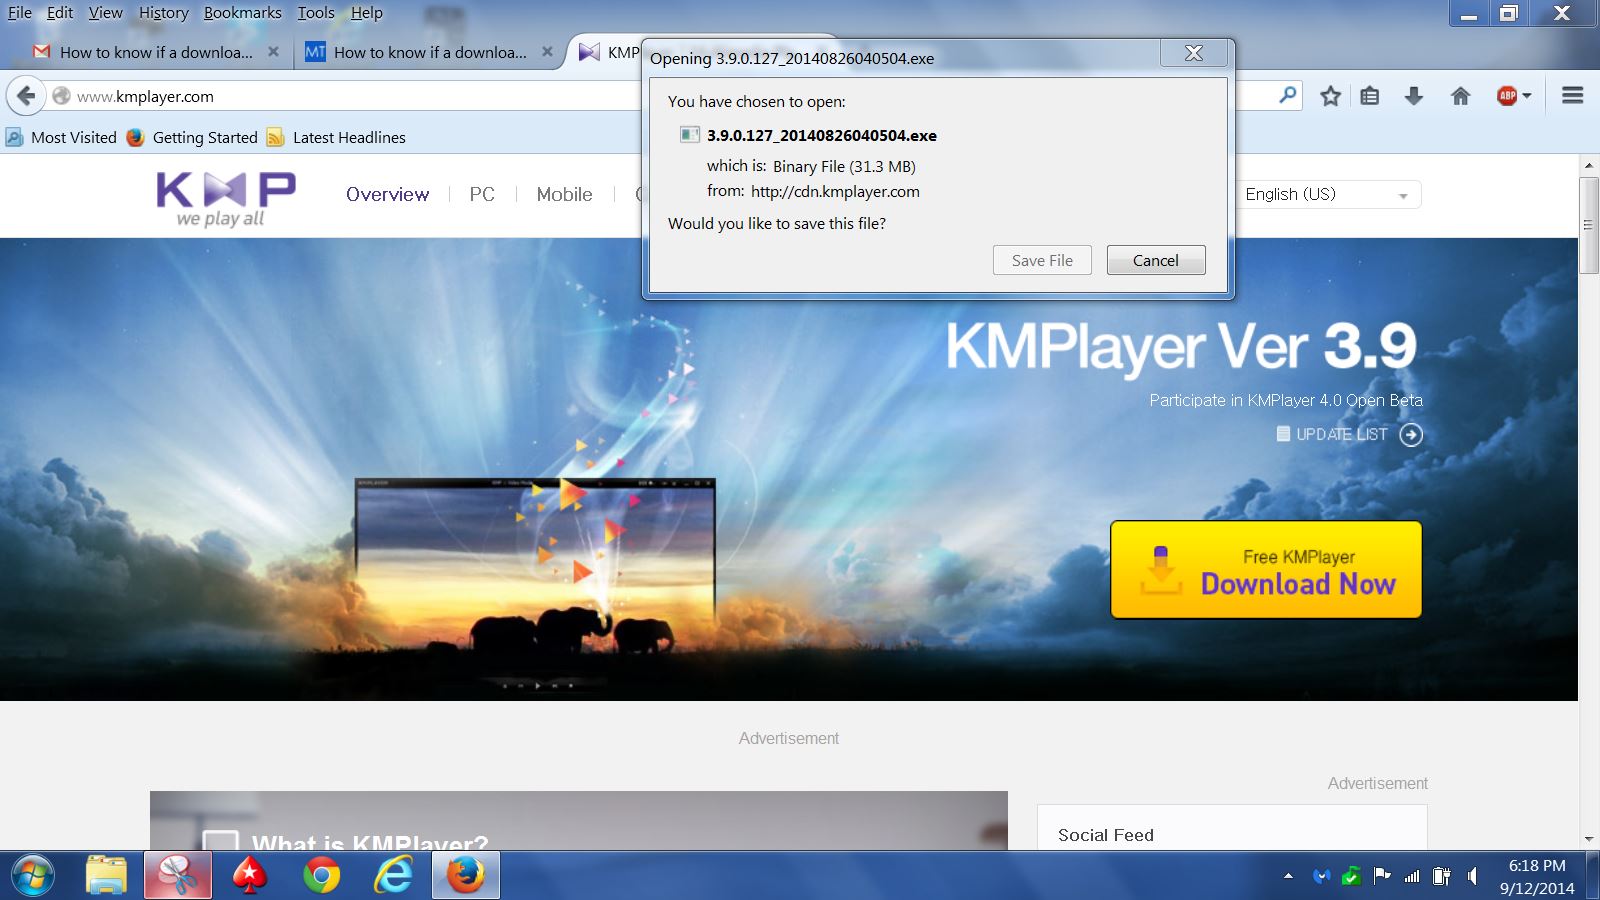Go to Firefox home page icon
The width and height of the screenshot is (1600, 900).
tap(1461, 96)
